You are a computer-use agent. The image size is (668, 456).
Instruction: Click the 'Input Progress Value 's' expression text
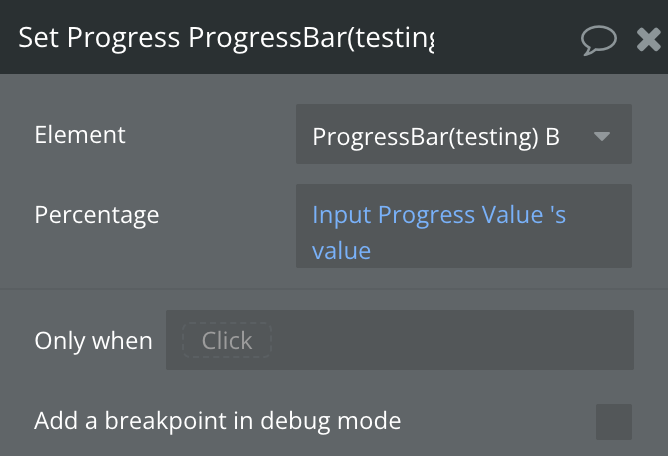pyautogui.click(x=439, y=215)
